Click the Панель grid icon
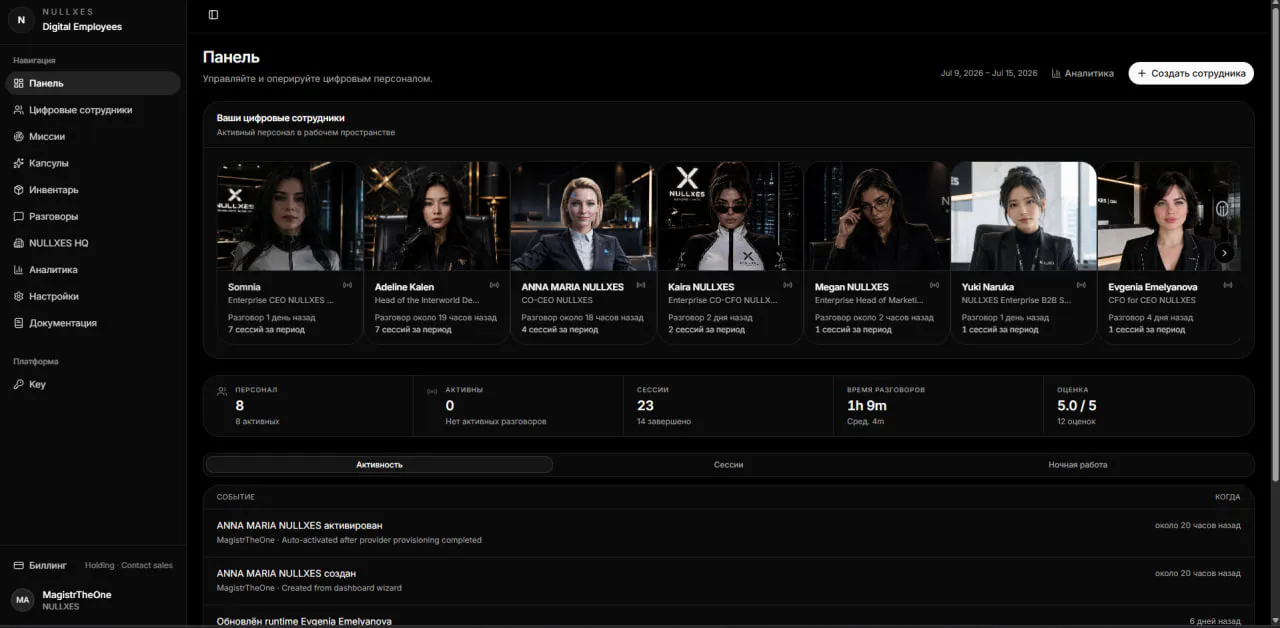This screenshot has width=1280, height=628. (x=19, y=83)
